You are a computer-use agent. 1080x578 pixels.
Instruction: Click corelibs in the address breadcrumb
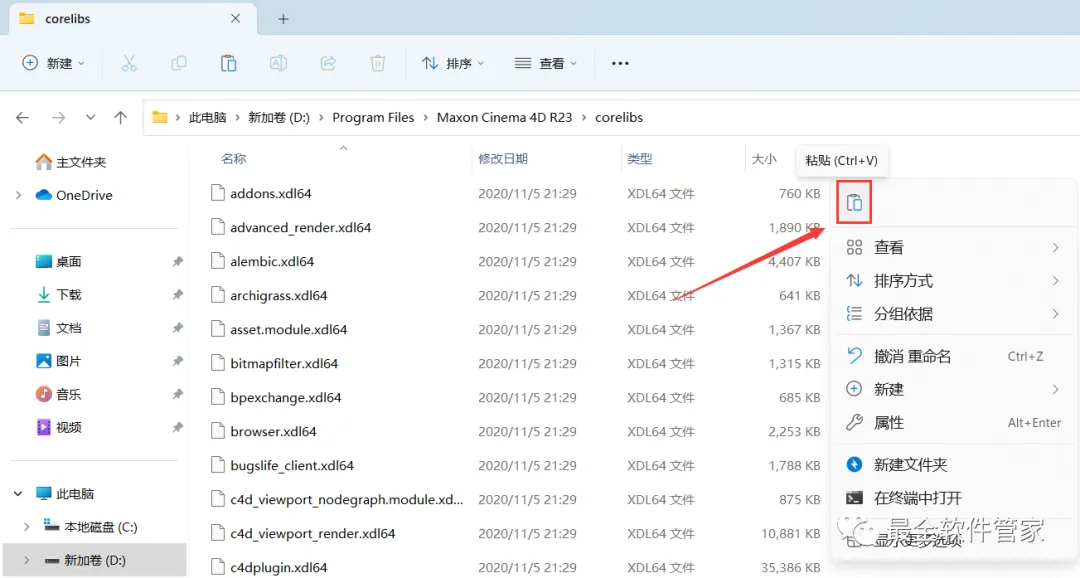tap(619, 118)
